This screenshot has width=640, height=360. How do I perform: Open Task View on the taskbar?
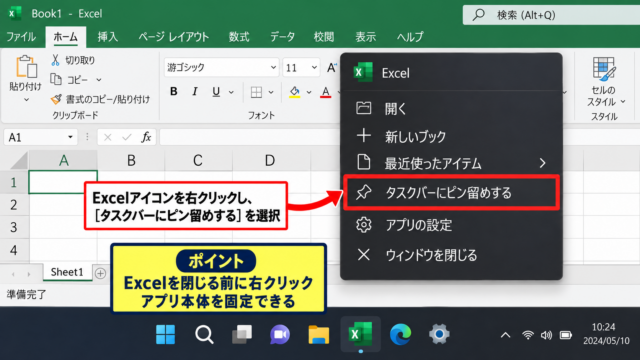pyautogui.click(x=242, y=334)
